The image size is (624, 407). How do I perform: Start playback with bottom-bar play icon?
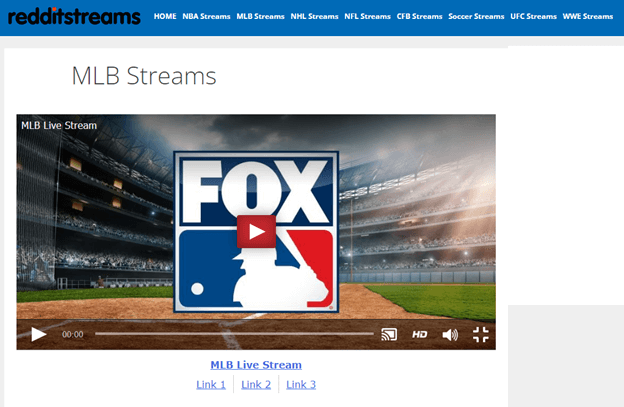39,334
